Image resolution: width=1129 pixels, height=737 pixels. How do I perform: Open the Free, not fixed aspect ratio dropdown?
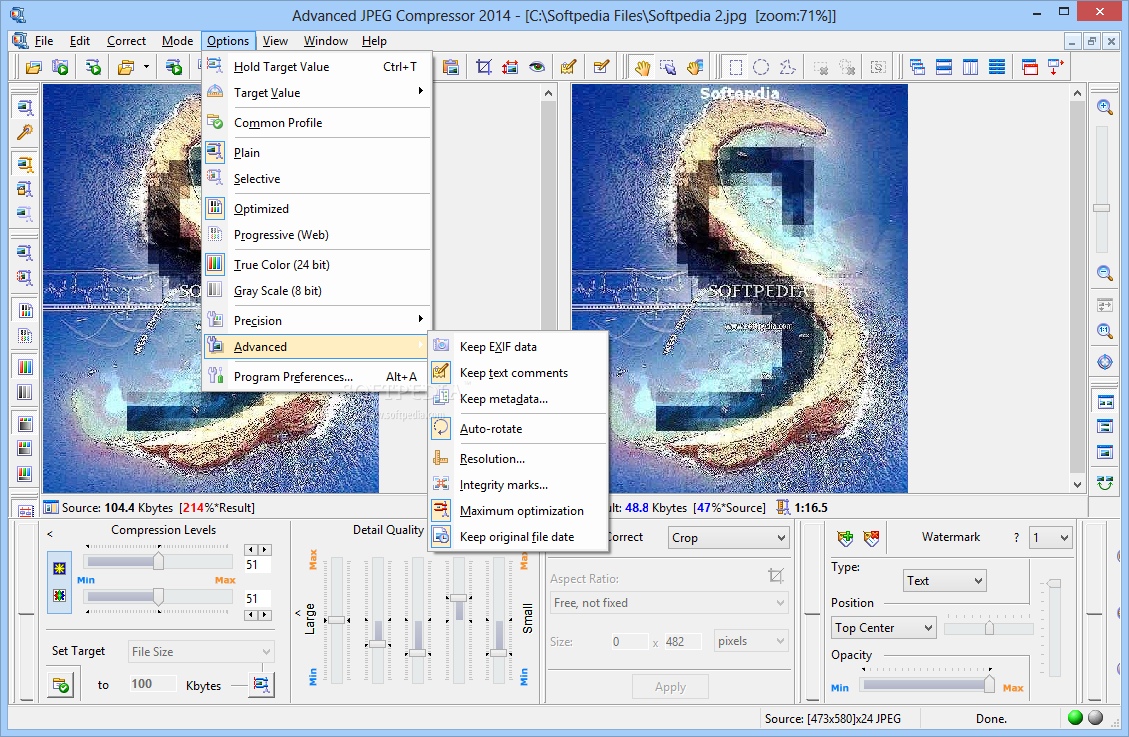pos(669,603)
